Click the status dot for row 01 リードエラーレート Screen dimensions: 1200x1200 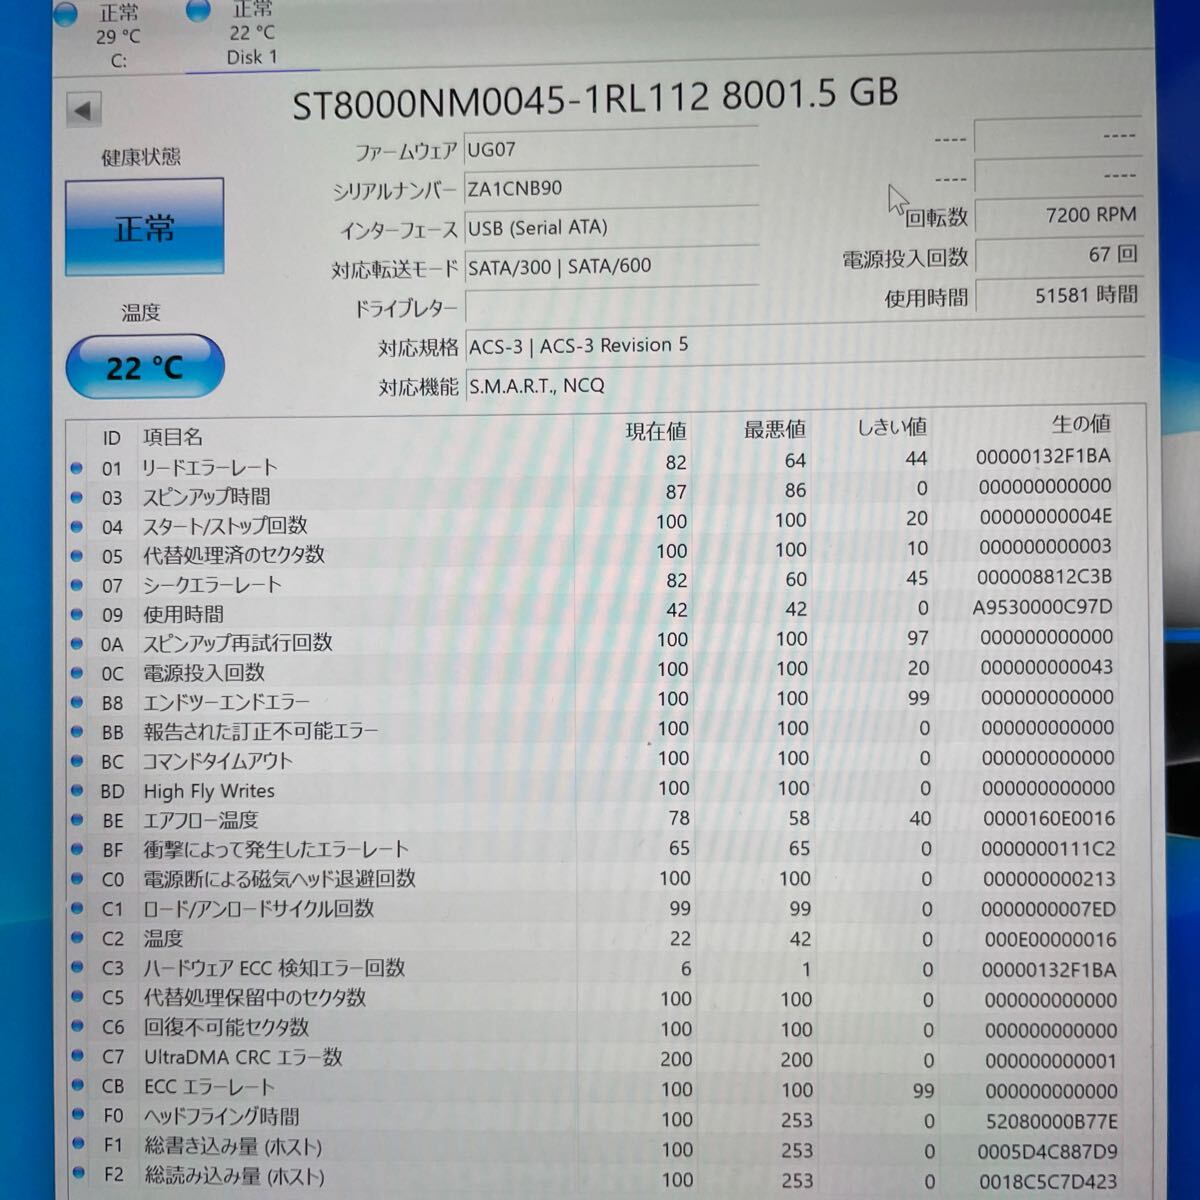[77, 467]
